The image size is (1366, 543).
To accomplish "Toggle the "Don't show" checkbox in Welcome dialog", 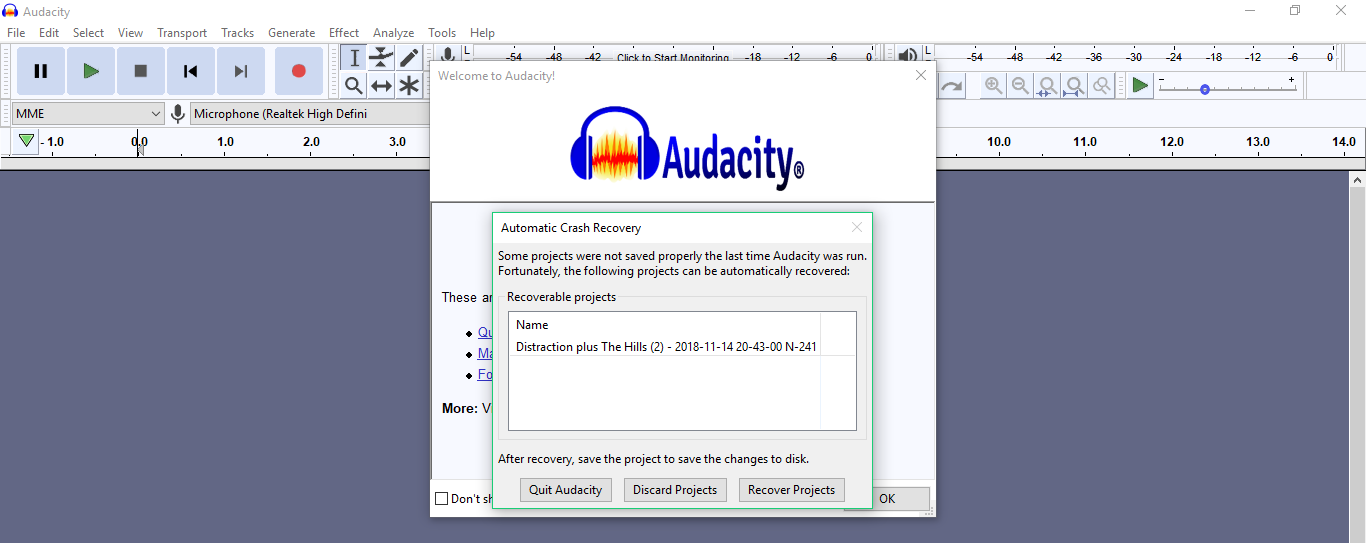I will point(441,498).
